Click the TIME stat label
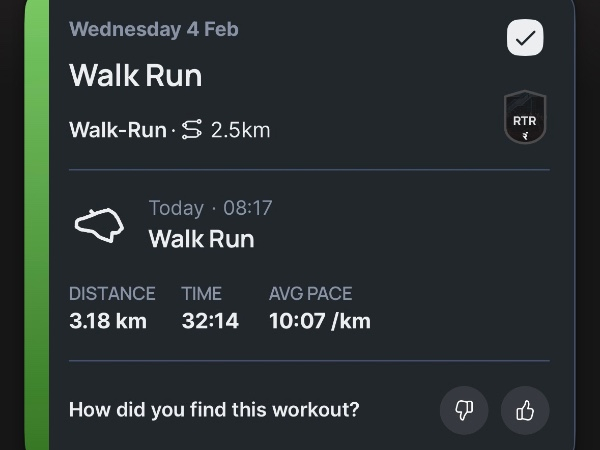 point(201,294)
